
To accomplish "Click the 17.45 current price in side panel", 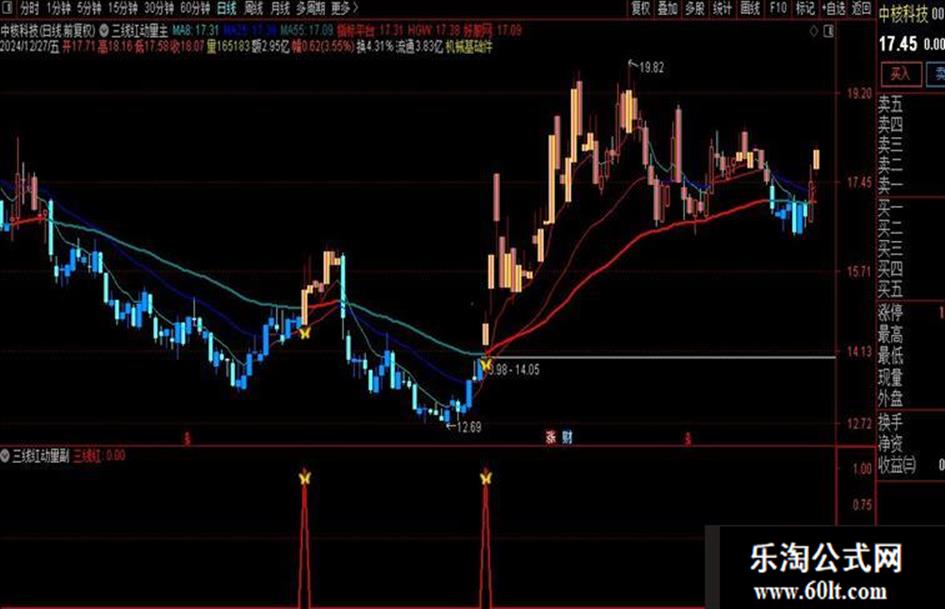I will tap(897, 44).
